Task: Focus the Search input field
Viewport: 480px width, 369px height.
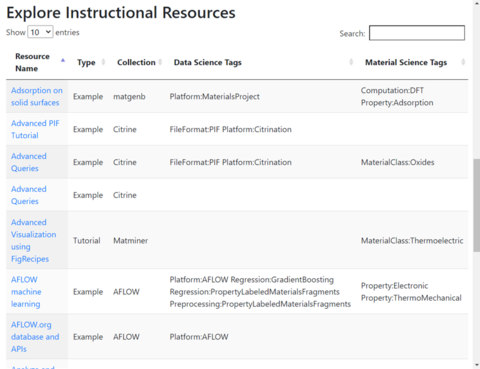Action: (417, 33)
